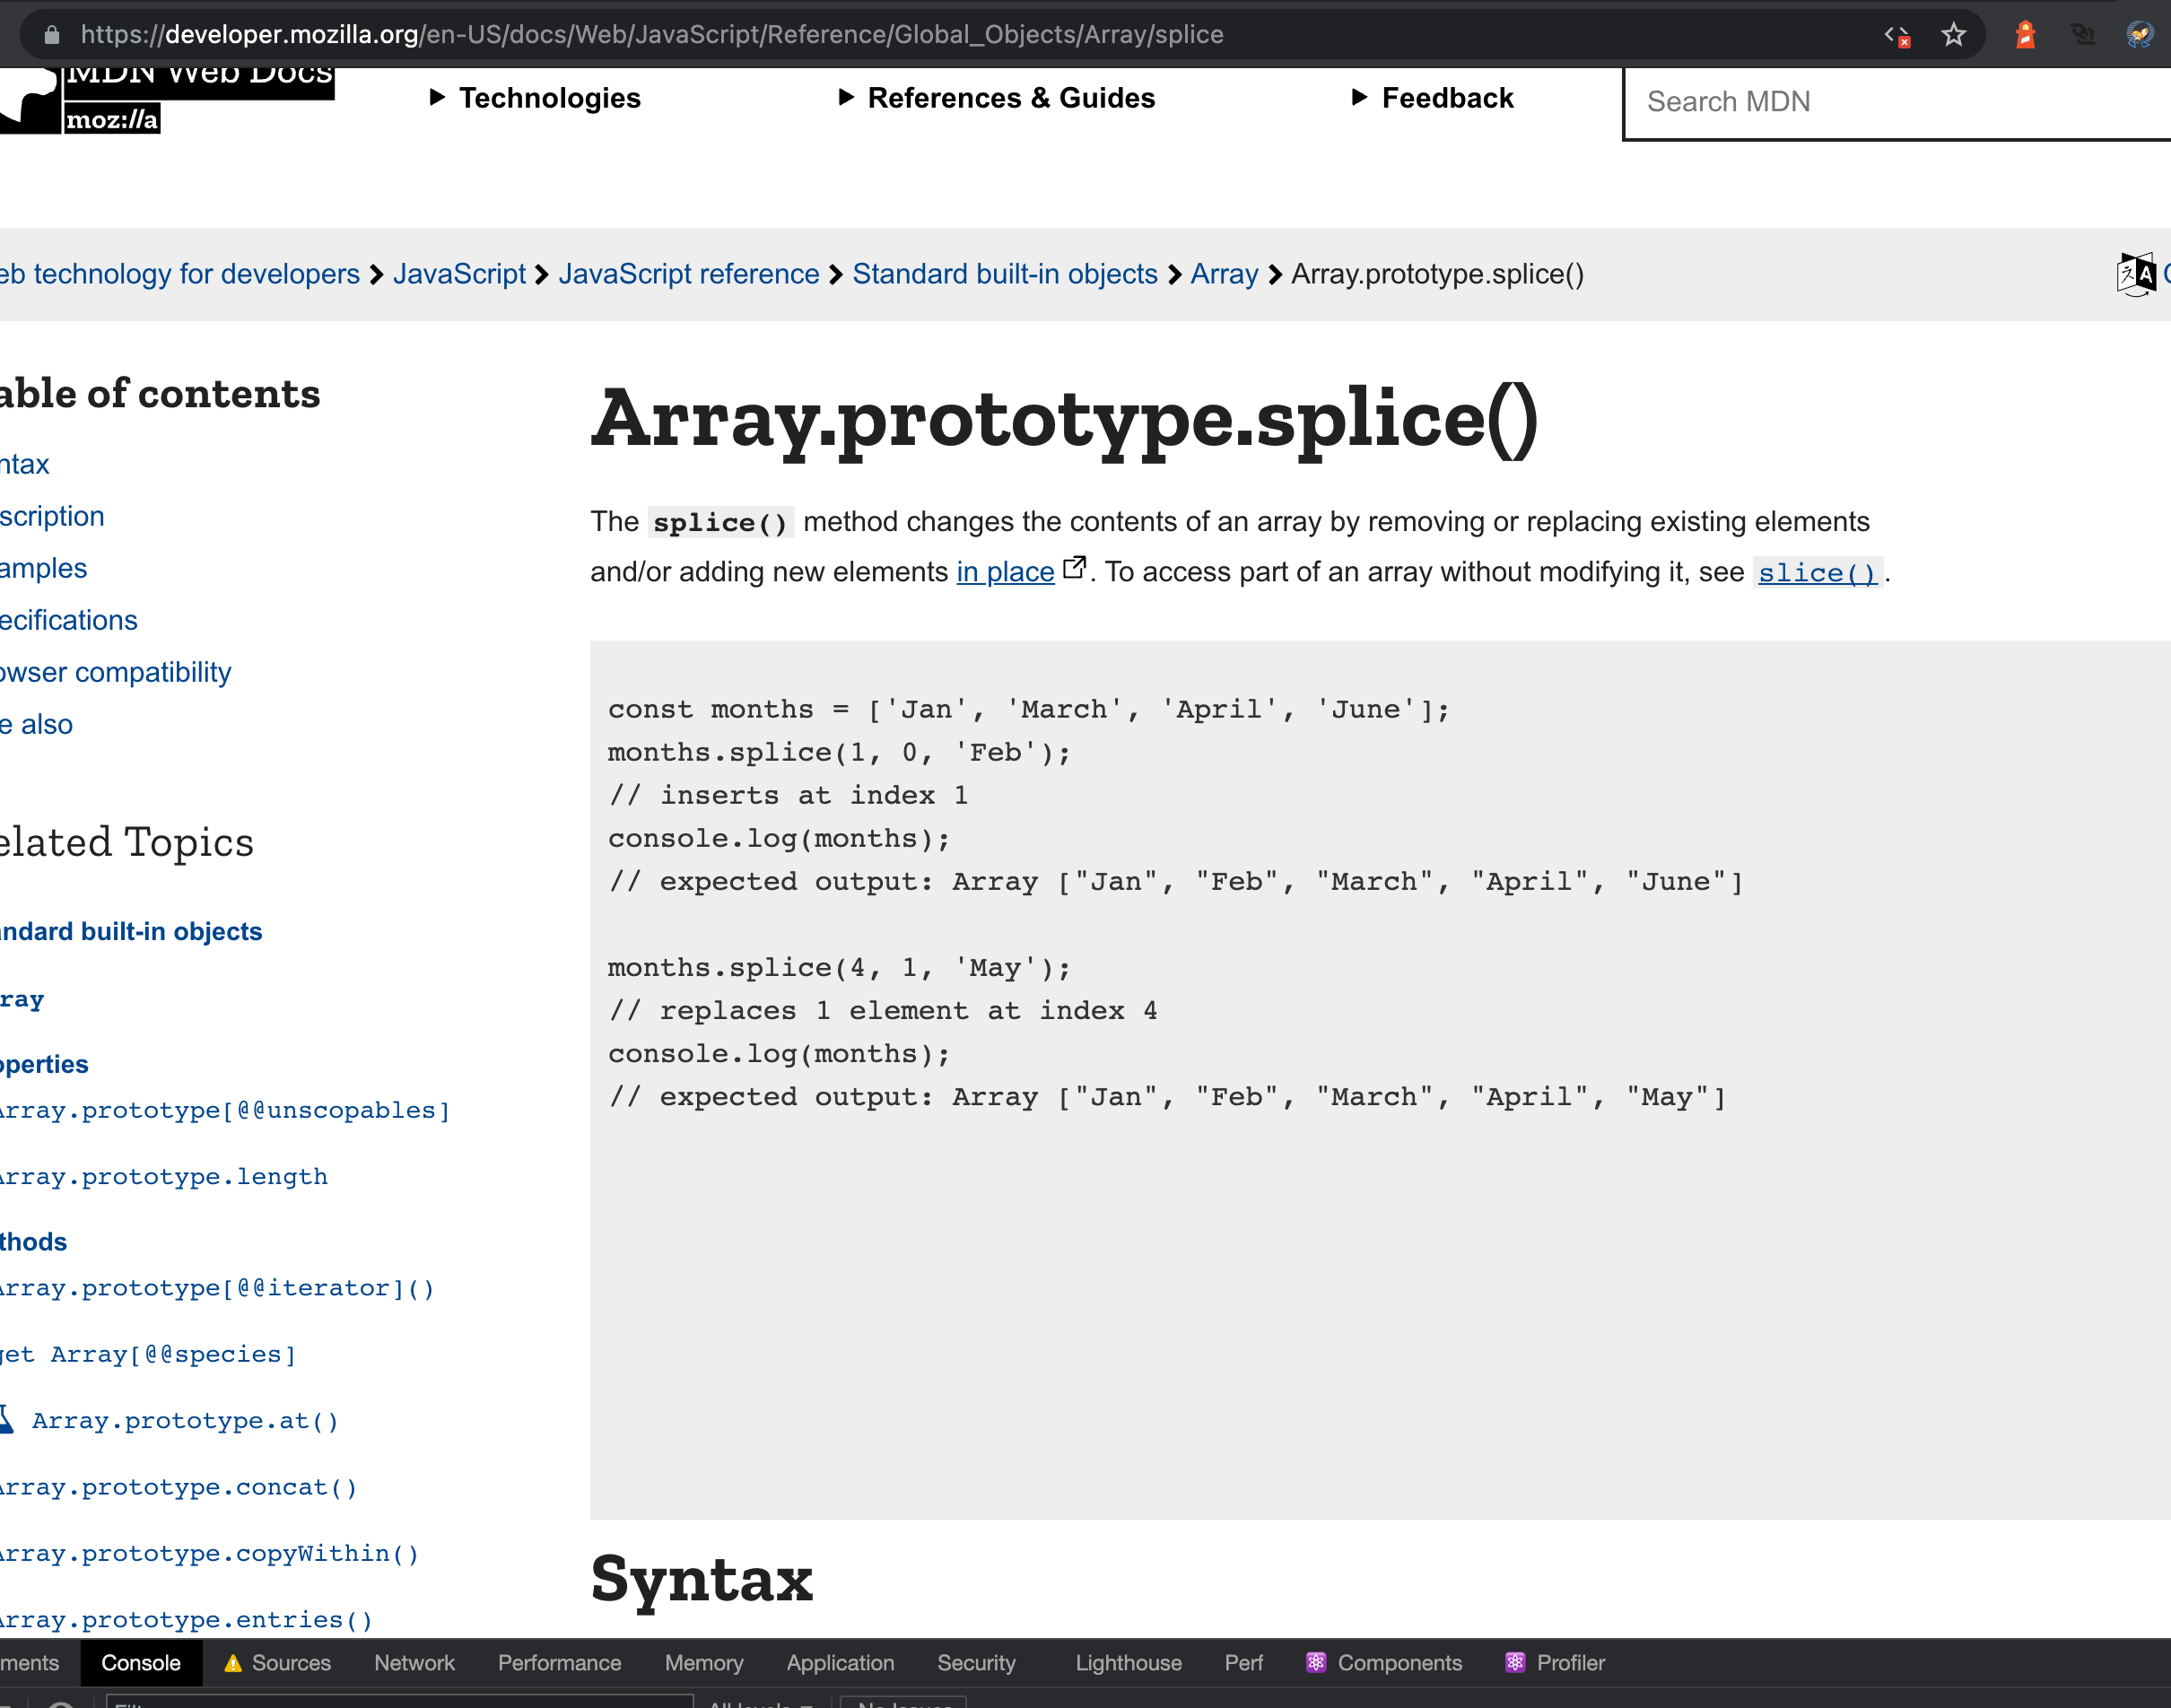Open Array.prototype.concat() in the sidebar

[x=178, y=1487]
